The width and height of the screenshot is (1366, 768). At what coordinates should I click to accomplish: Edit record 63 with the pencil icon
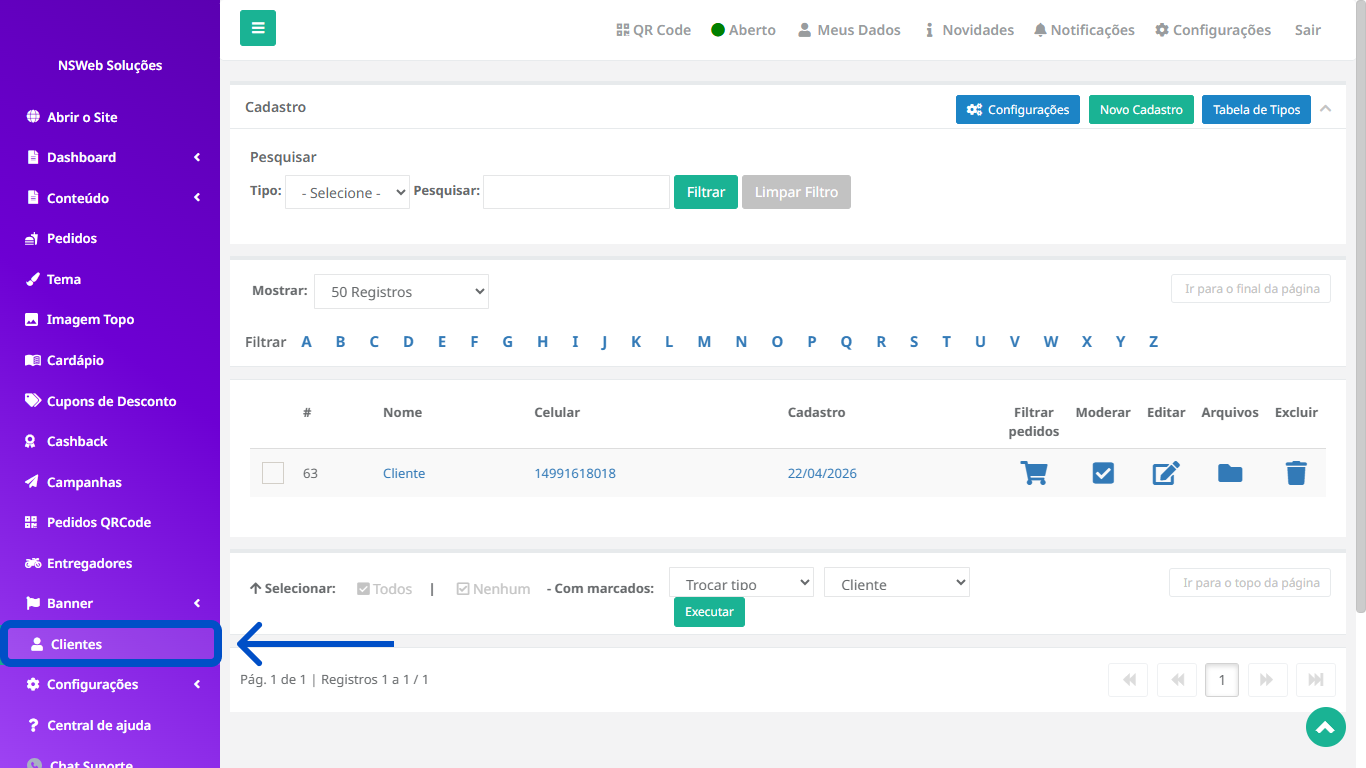(x=1166, y=473)
